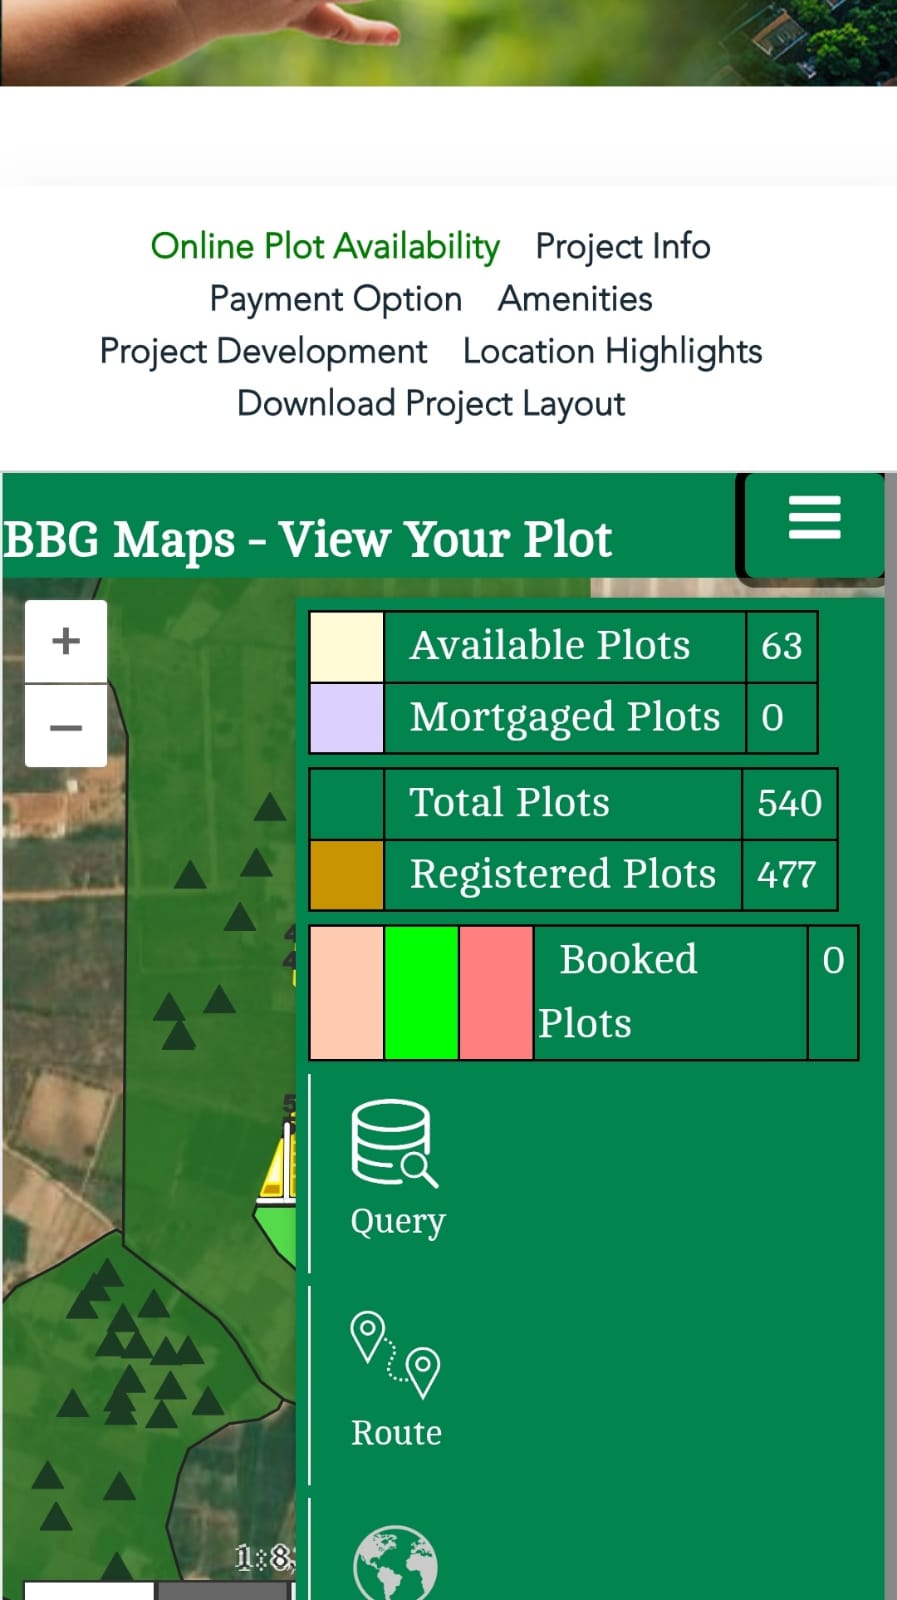Click the lavender Mortgaged Plots swatch

coord(347,718)
